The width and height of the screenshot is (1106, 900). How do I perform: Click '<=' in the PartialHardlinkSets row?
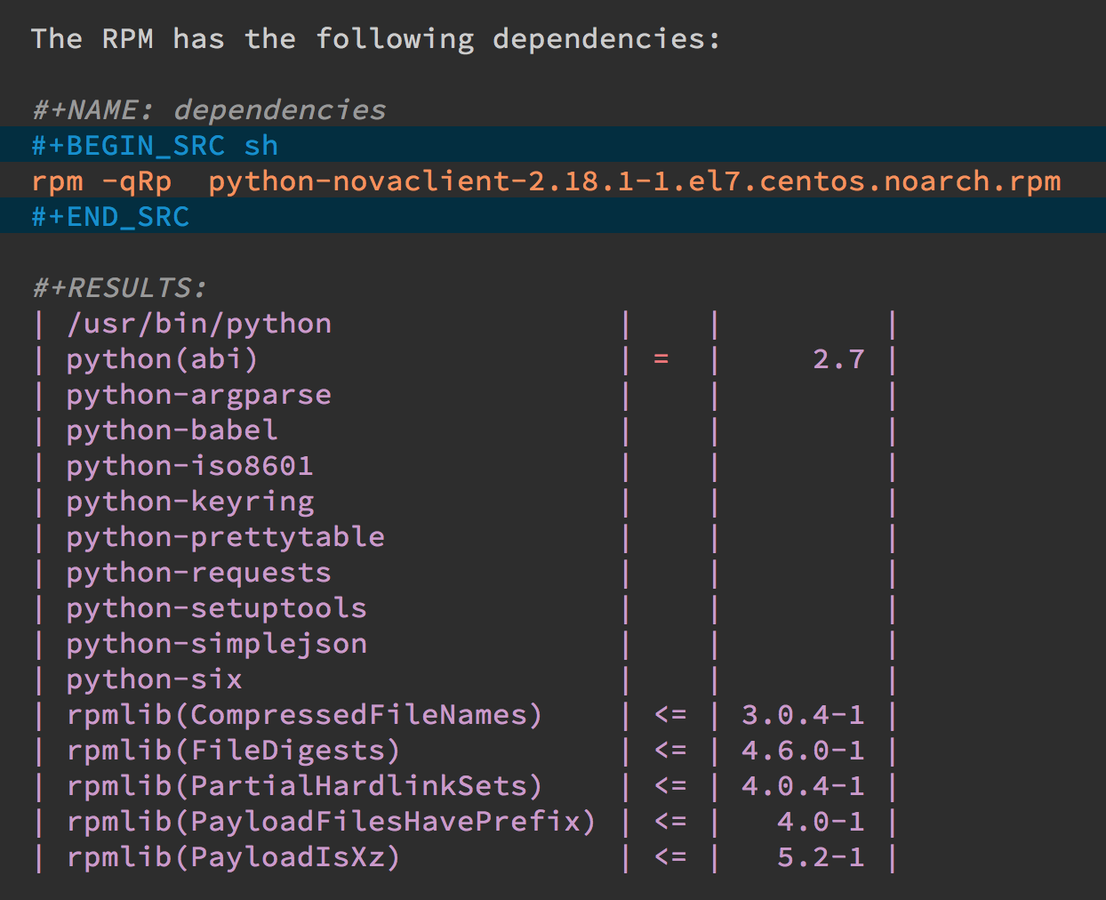click(670, 786)
